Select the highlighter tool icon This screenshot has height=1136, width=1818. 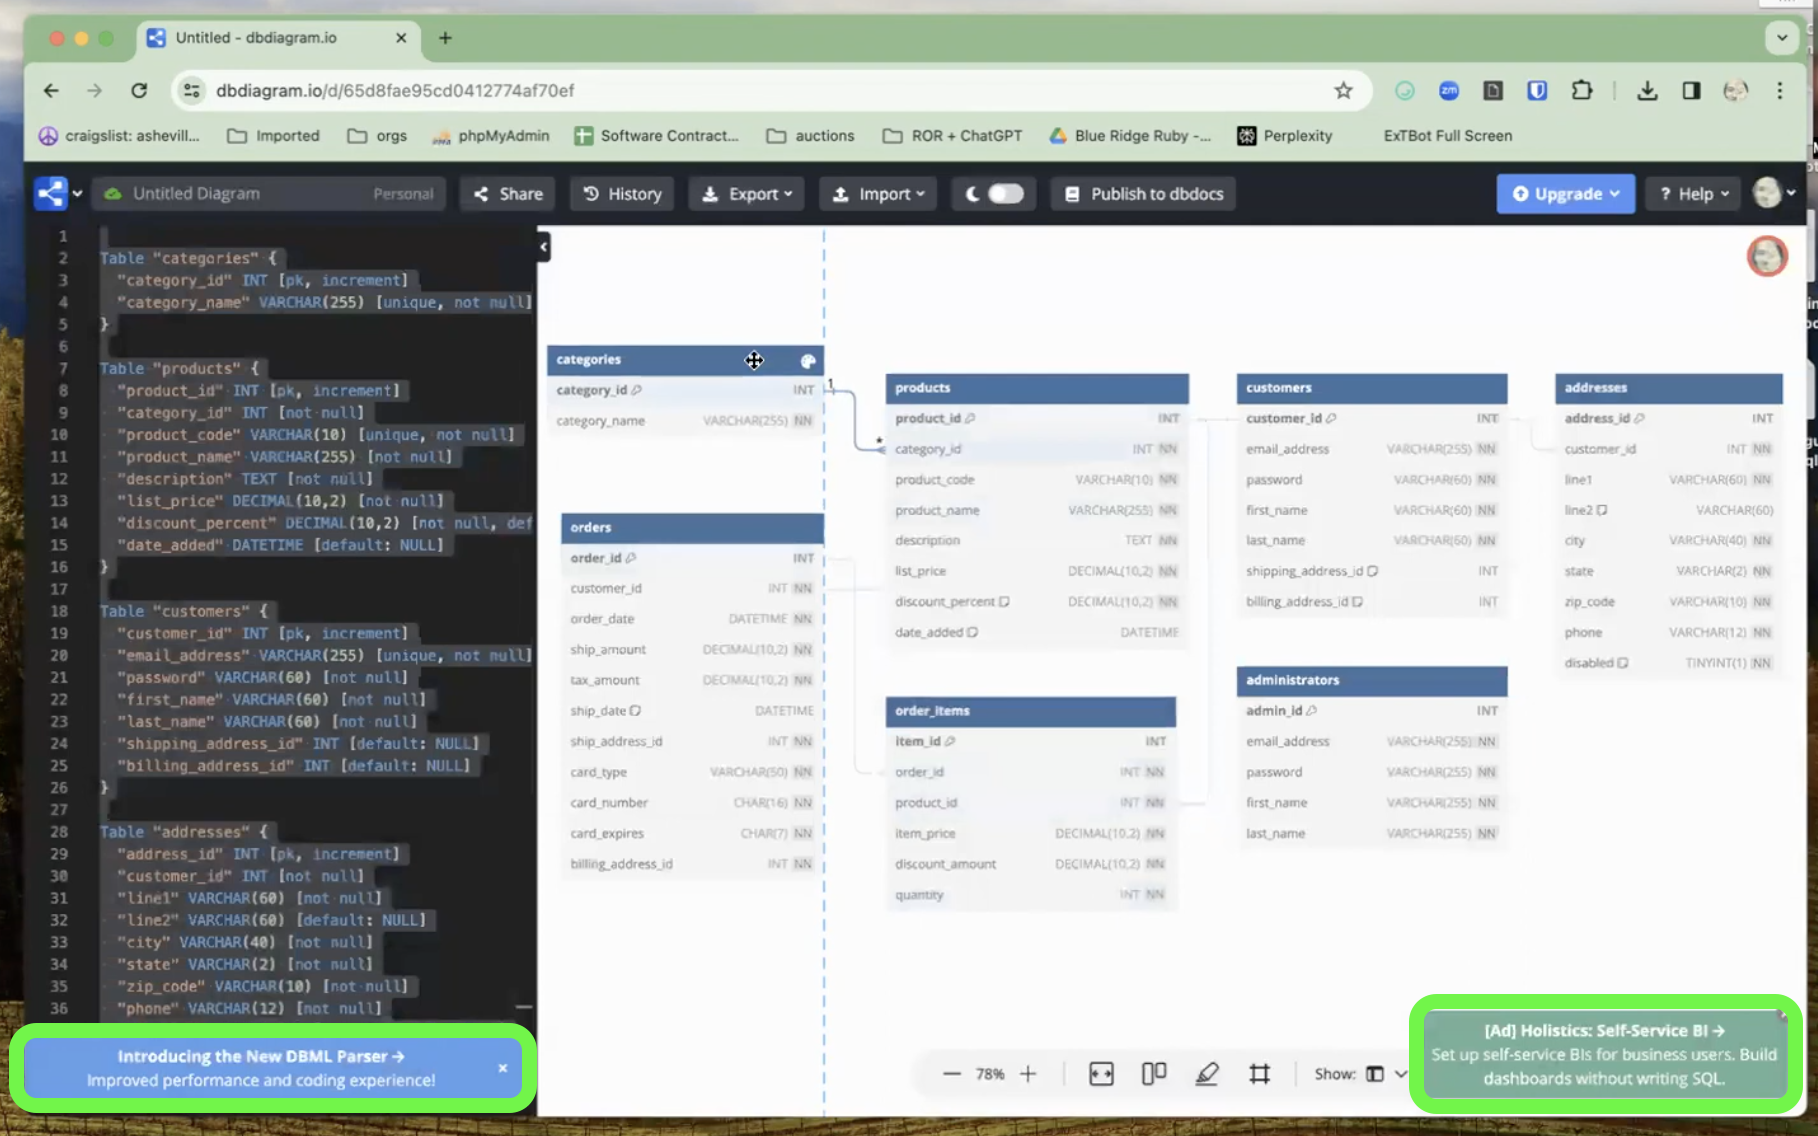[1207, 1074]
